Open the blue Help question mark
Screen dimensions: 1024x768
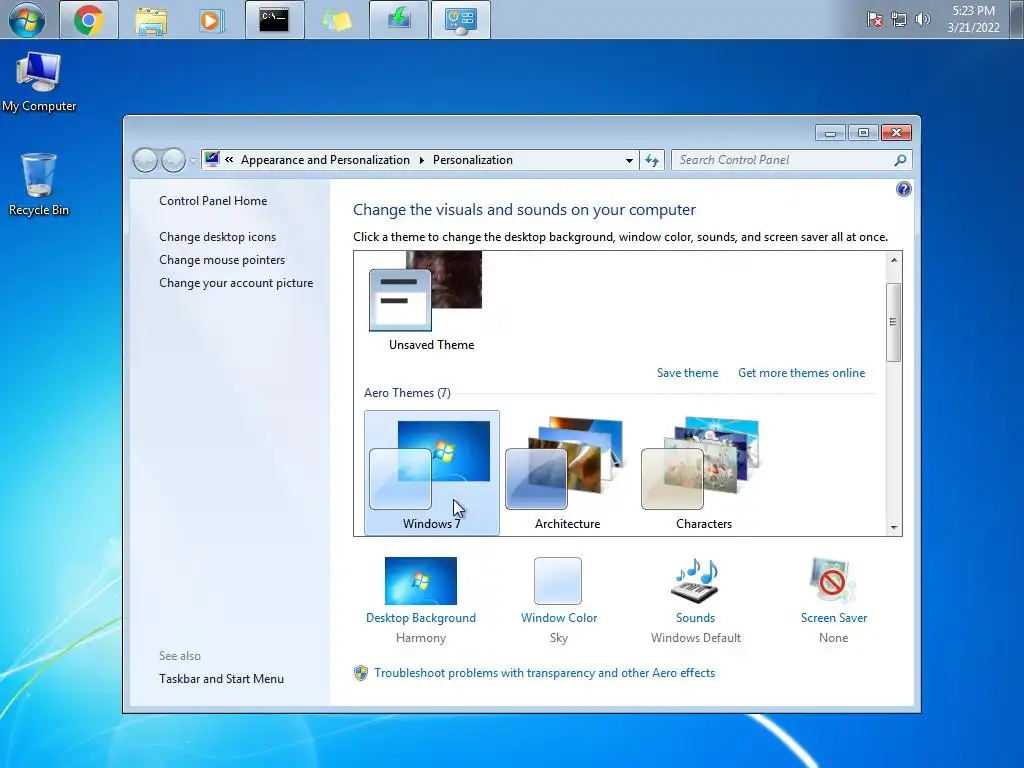[904, 189]
